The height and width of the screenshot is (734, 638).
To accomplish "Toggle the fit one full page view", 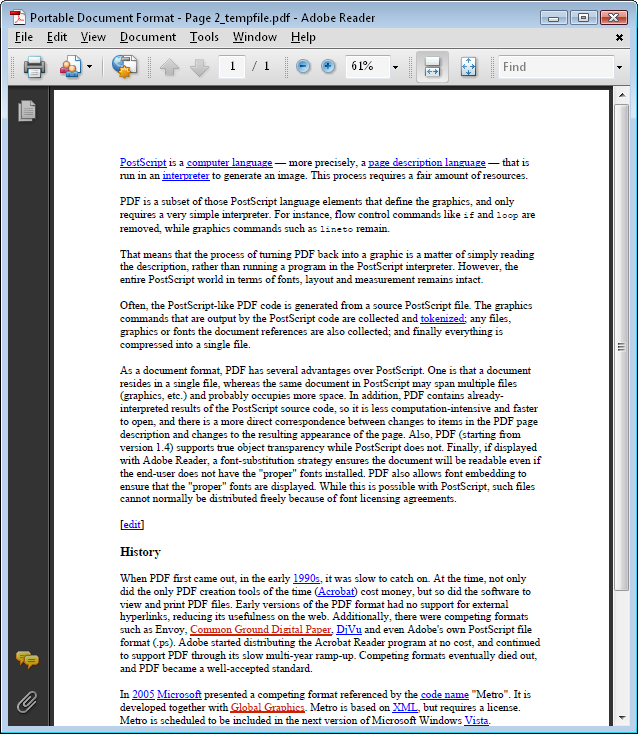I will point(468,67).
